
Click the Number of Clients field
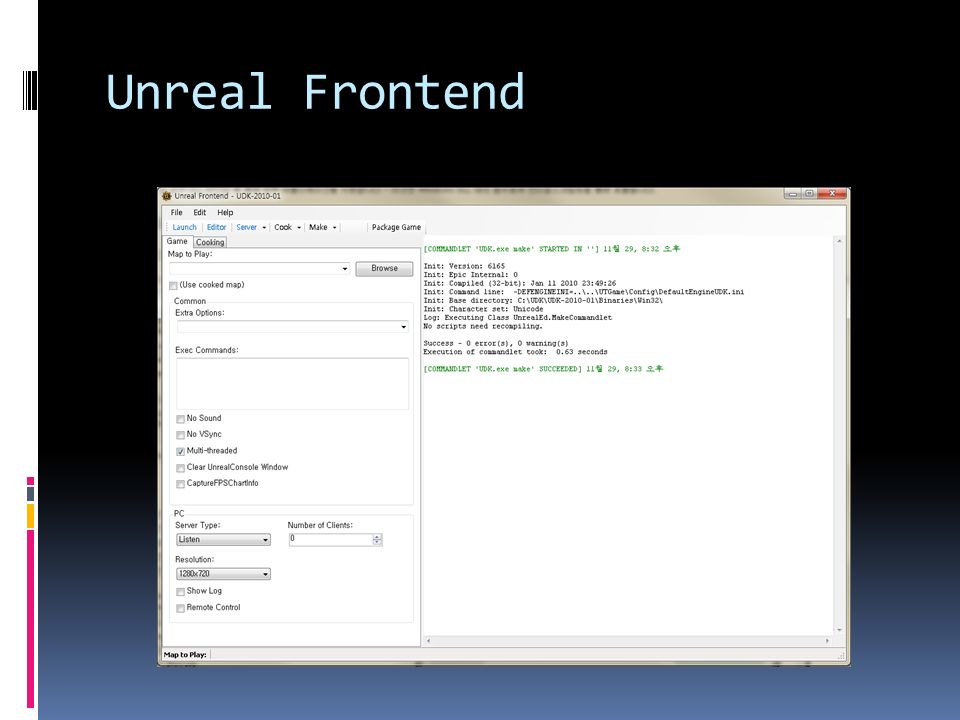[331, 539]
